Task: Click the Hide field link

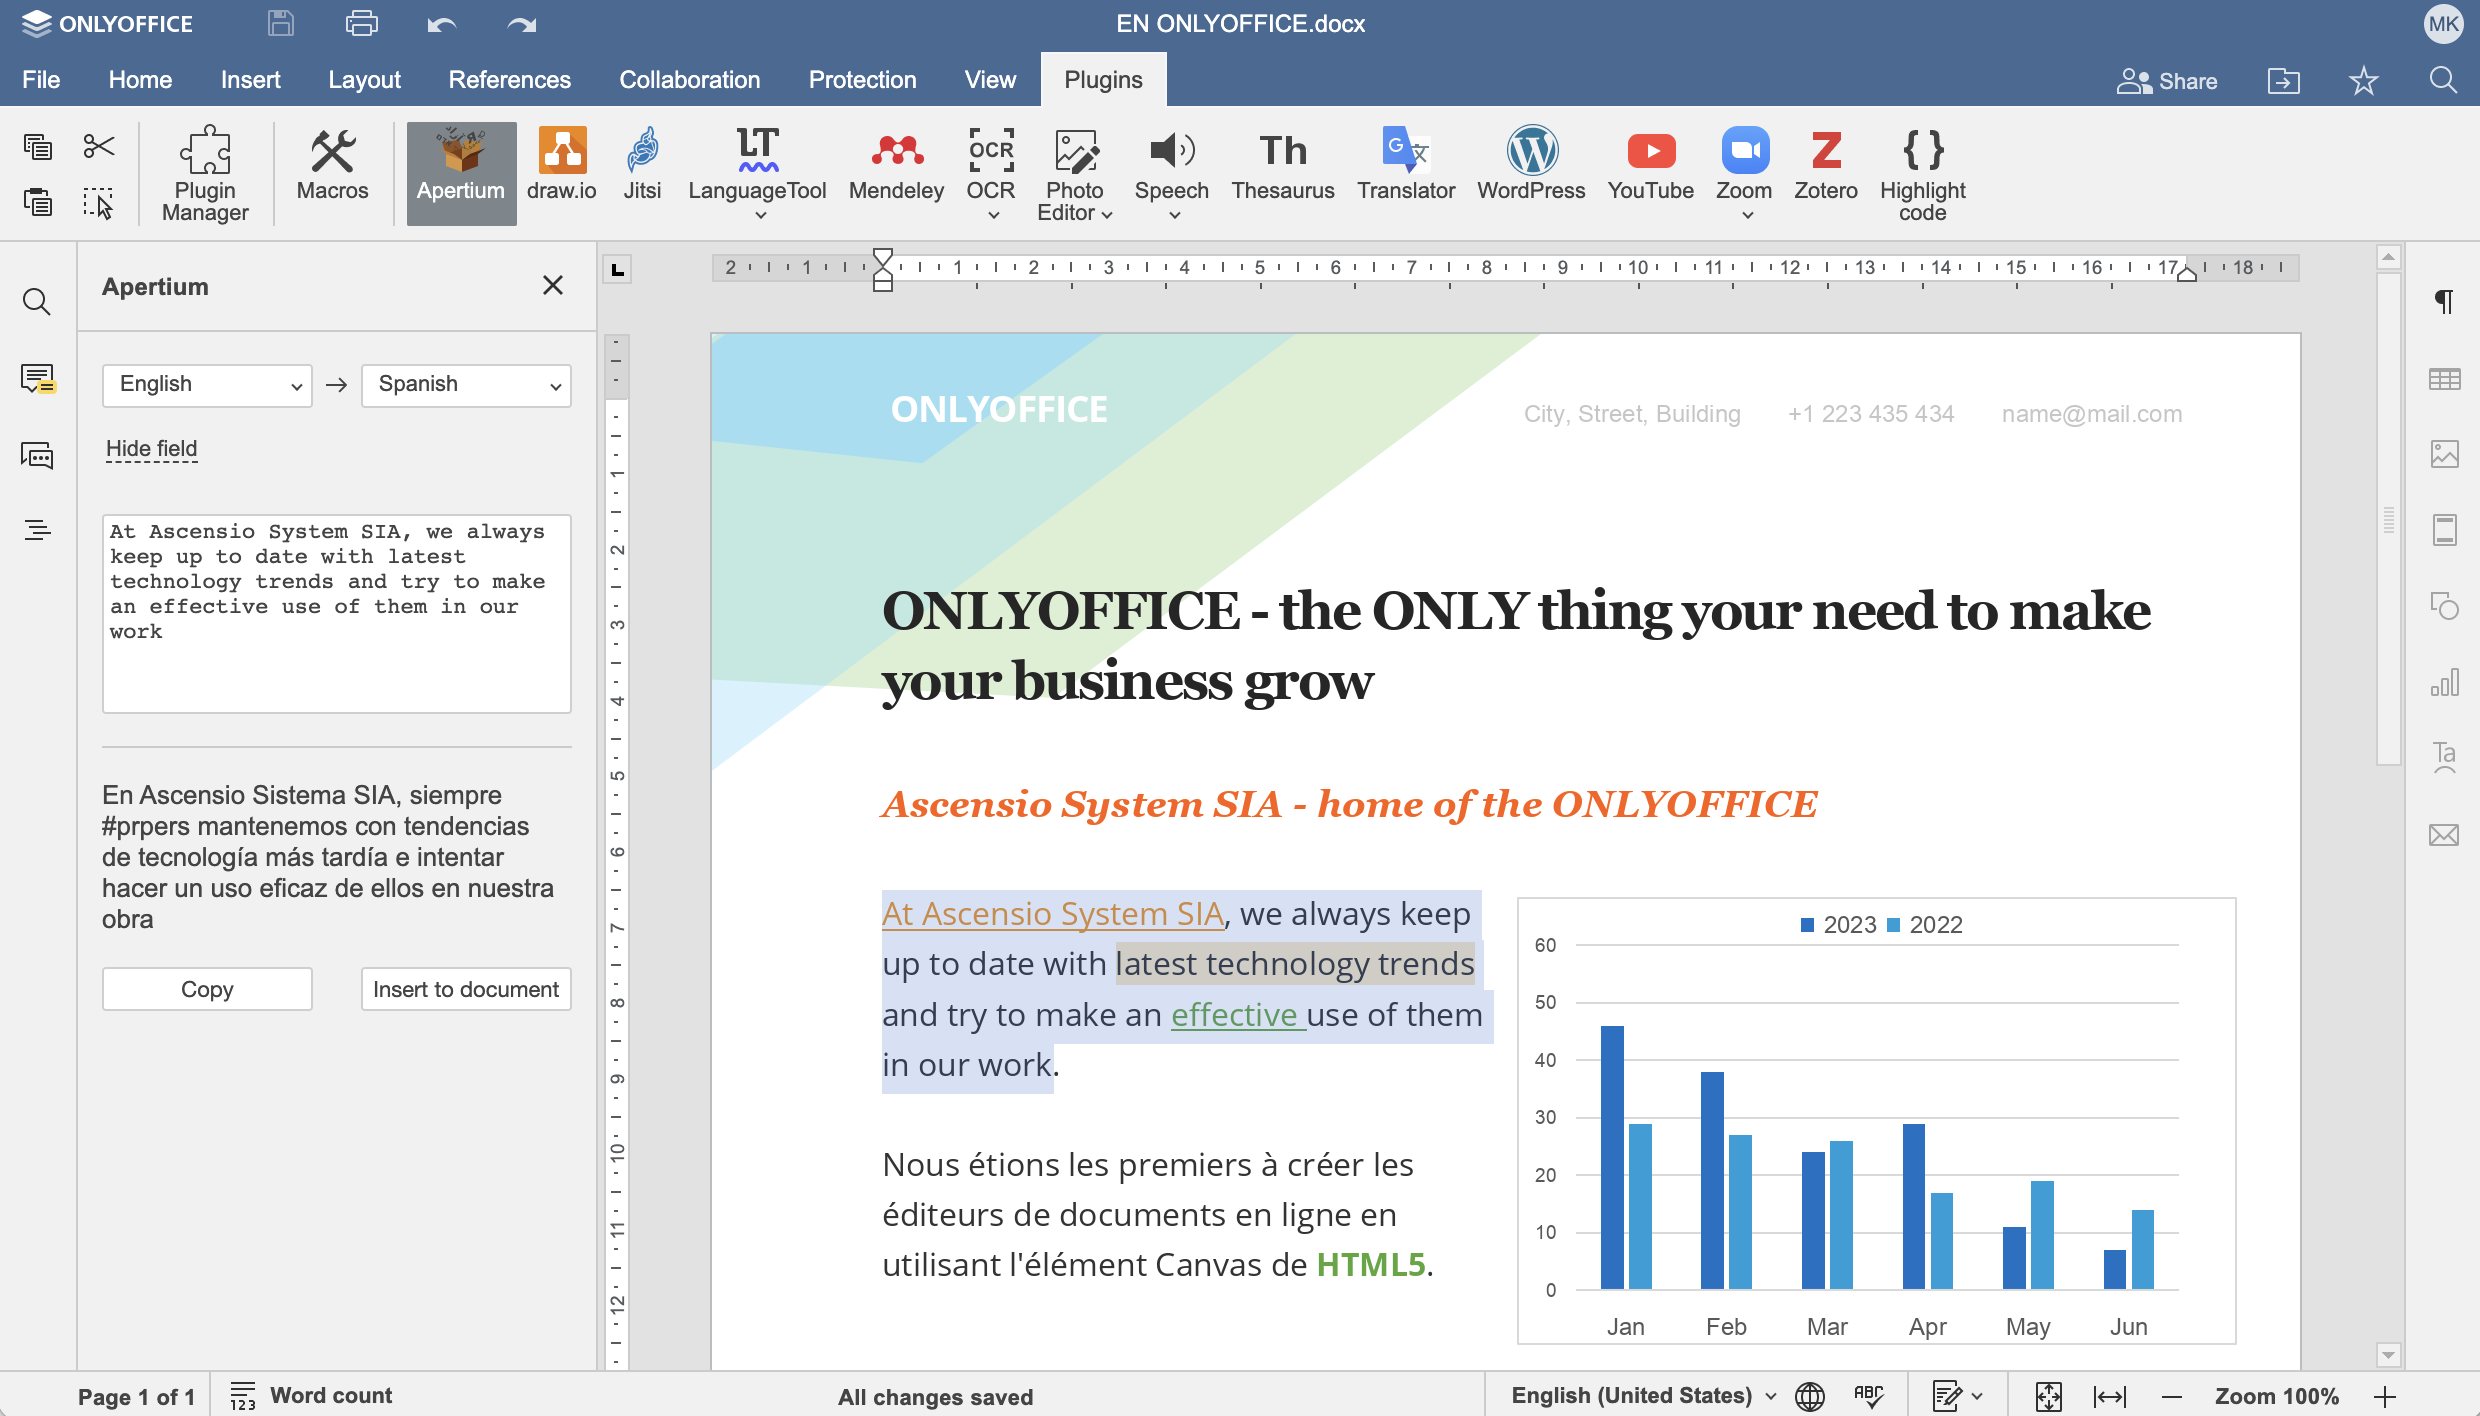Action: pos(152,449)
